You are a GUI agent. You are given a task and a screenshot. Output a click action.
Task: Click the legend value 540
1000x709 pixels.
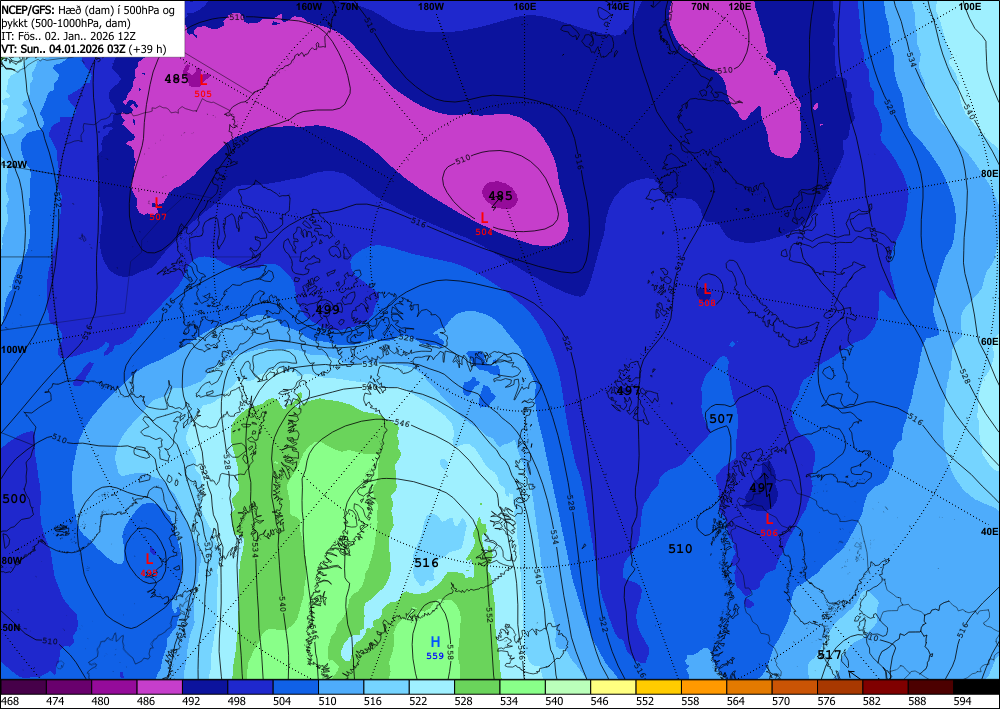pyautogui.click(x=555, y=701)
